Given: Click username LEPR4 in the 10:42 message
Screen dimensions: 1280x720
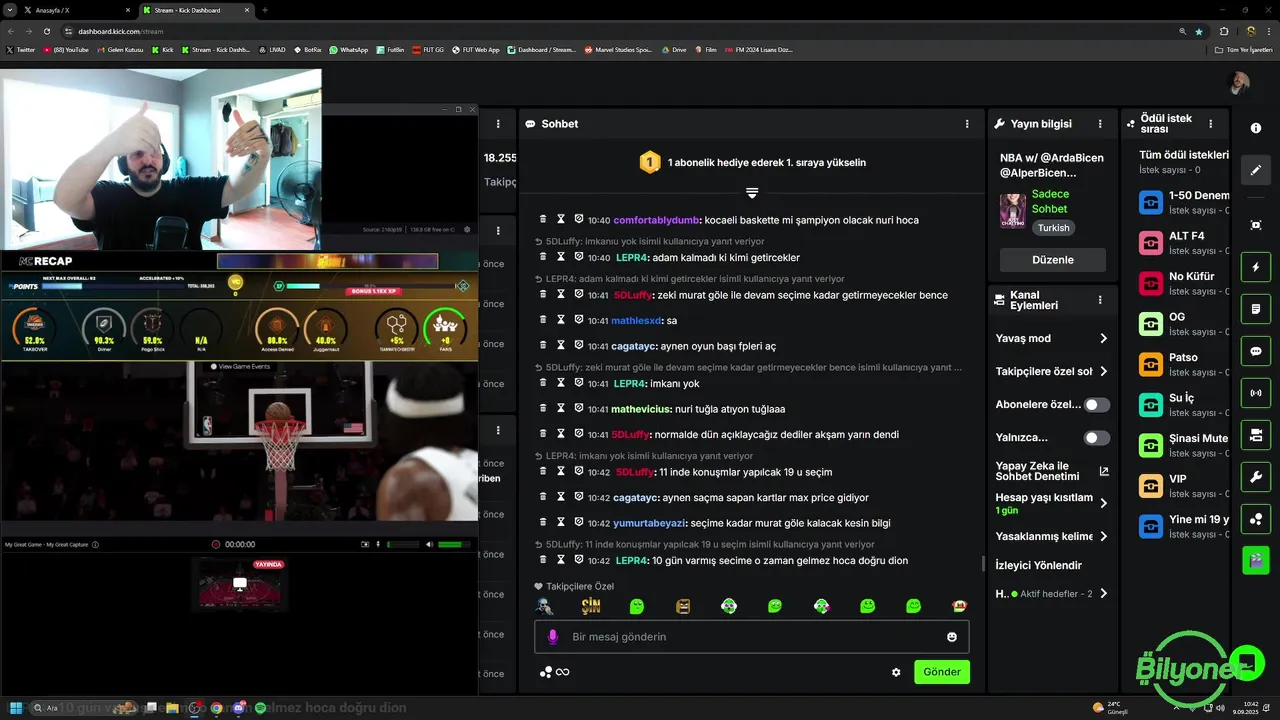Looking at the screenshot, I should pyautogui.click(x=632, y=560).
